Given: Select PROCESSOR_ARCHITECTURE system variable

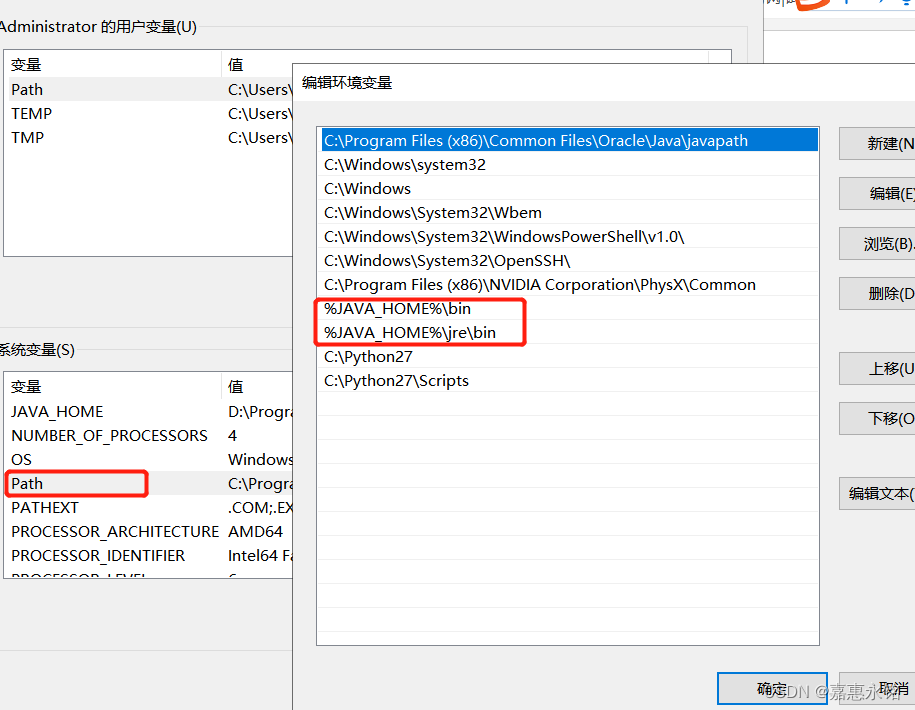Looking at the screenshot, I should click(x=149, y=531).
